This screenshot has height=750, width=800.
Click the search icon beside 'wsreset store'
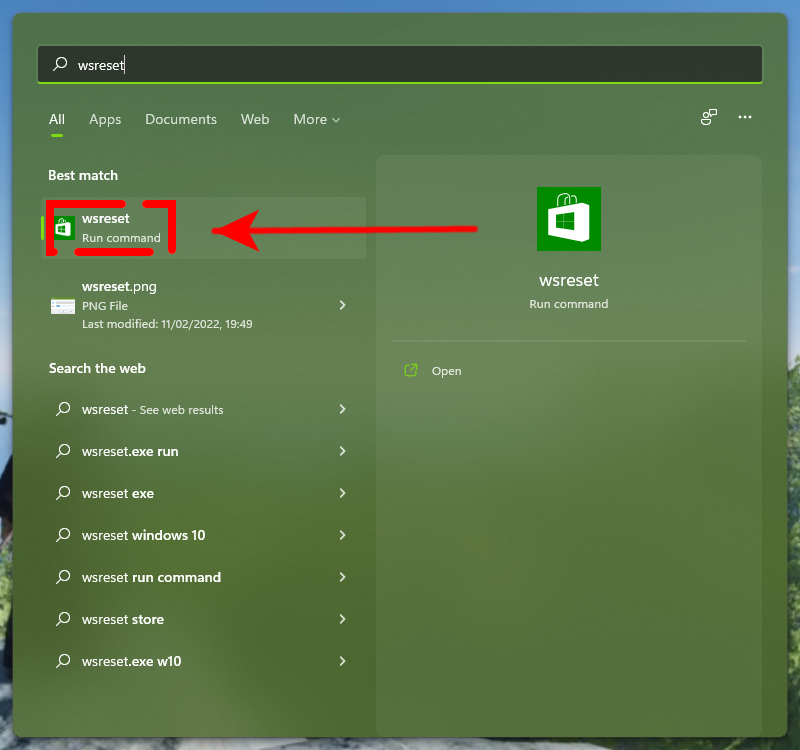pos(63,618)
